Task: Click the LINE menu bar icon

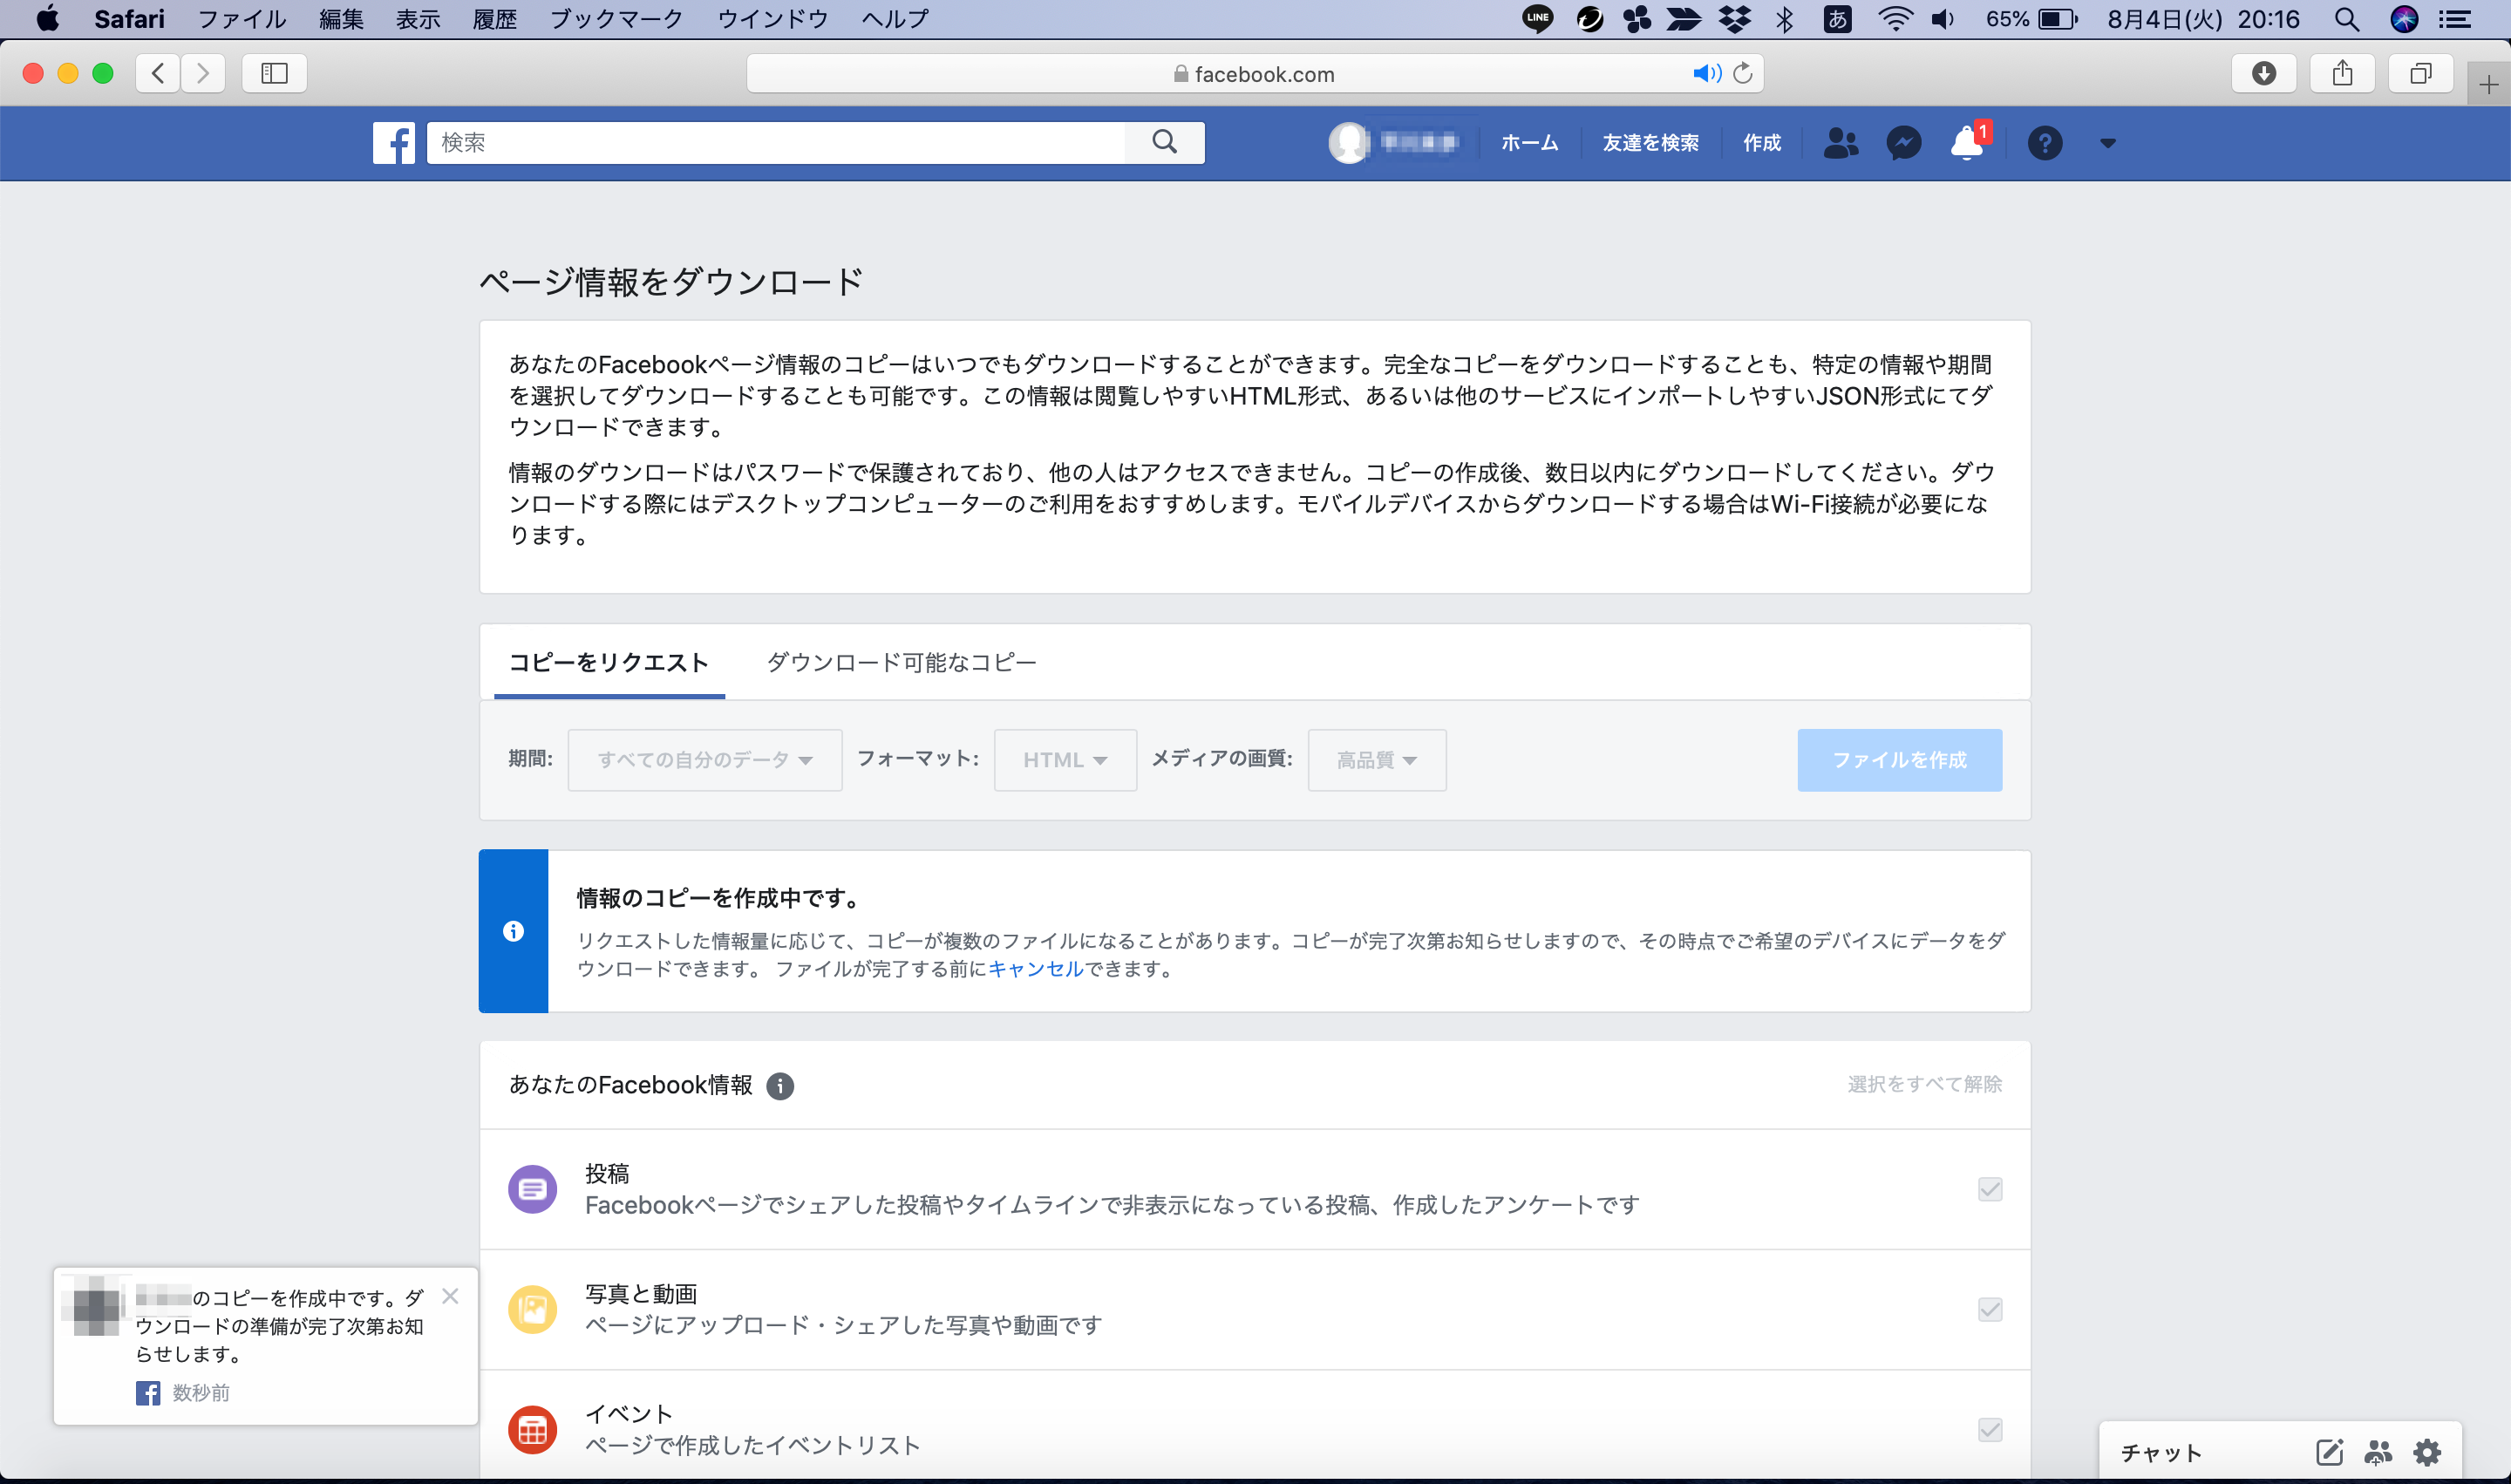Action: 1537,19
